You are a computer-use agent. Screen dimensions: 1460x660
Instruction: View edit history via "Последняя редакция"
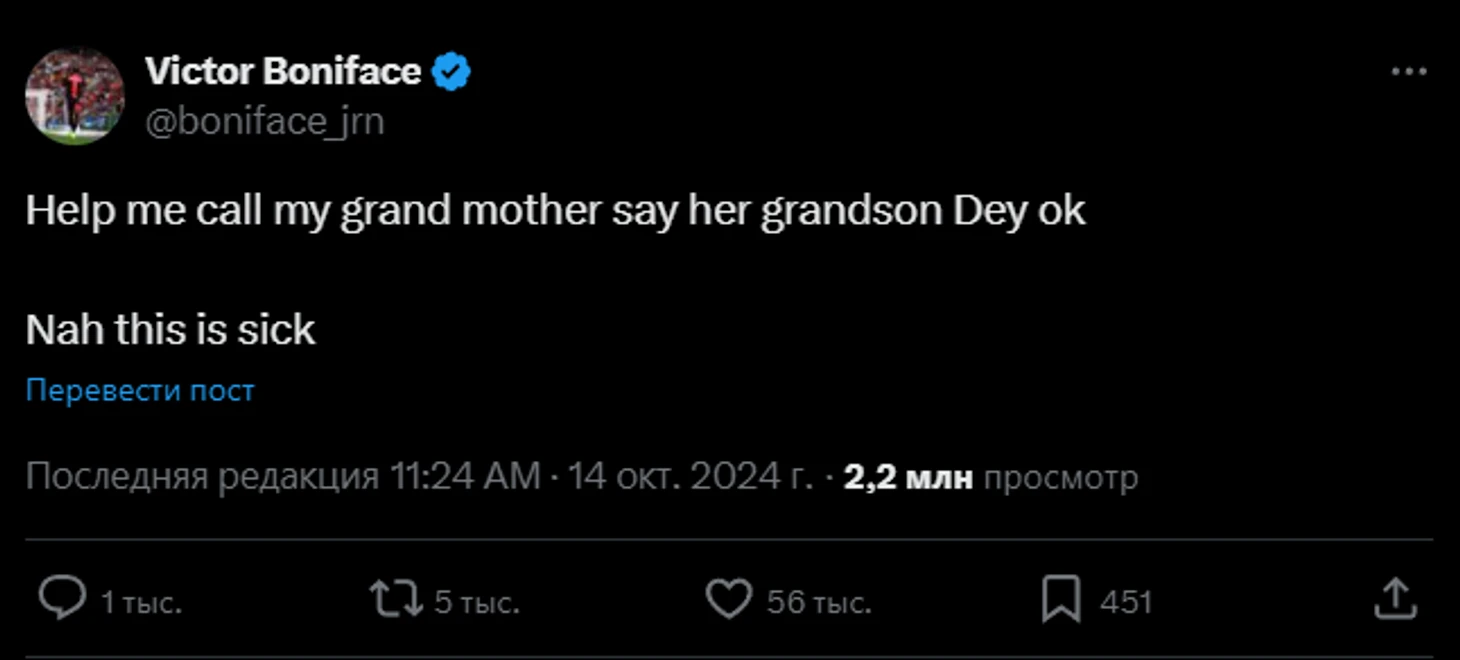[x=202, y=477]
